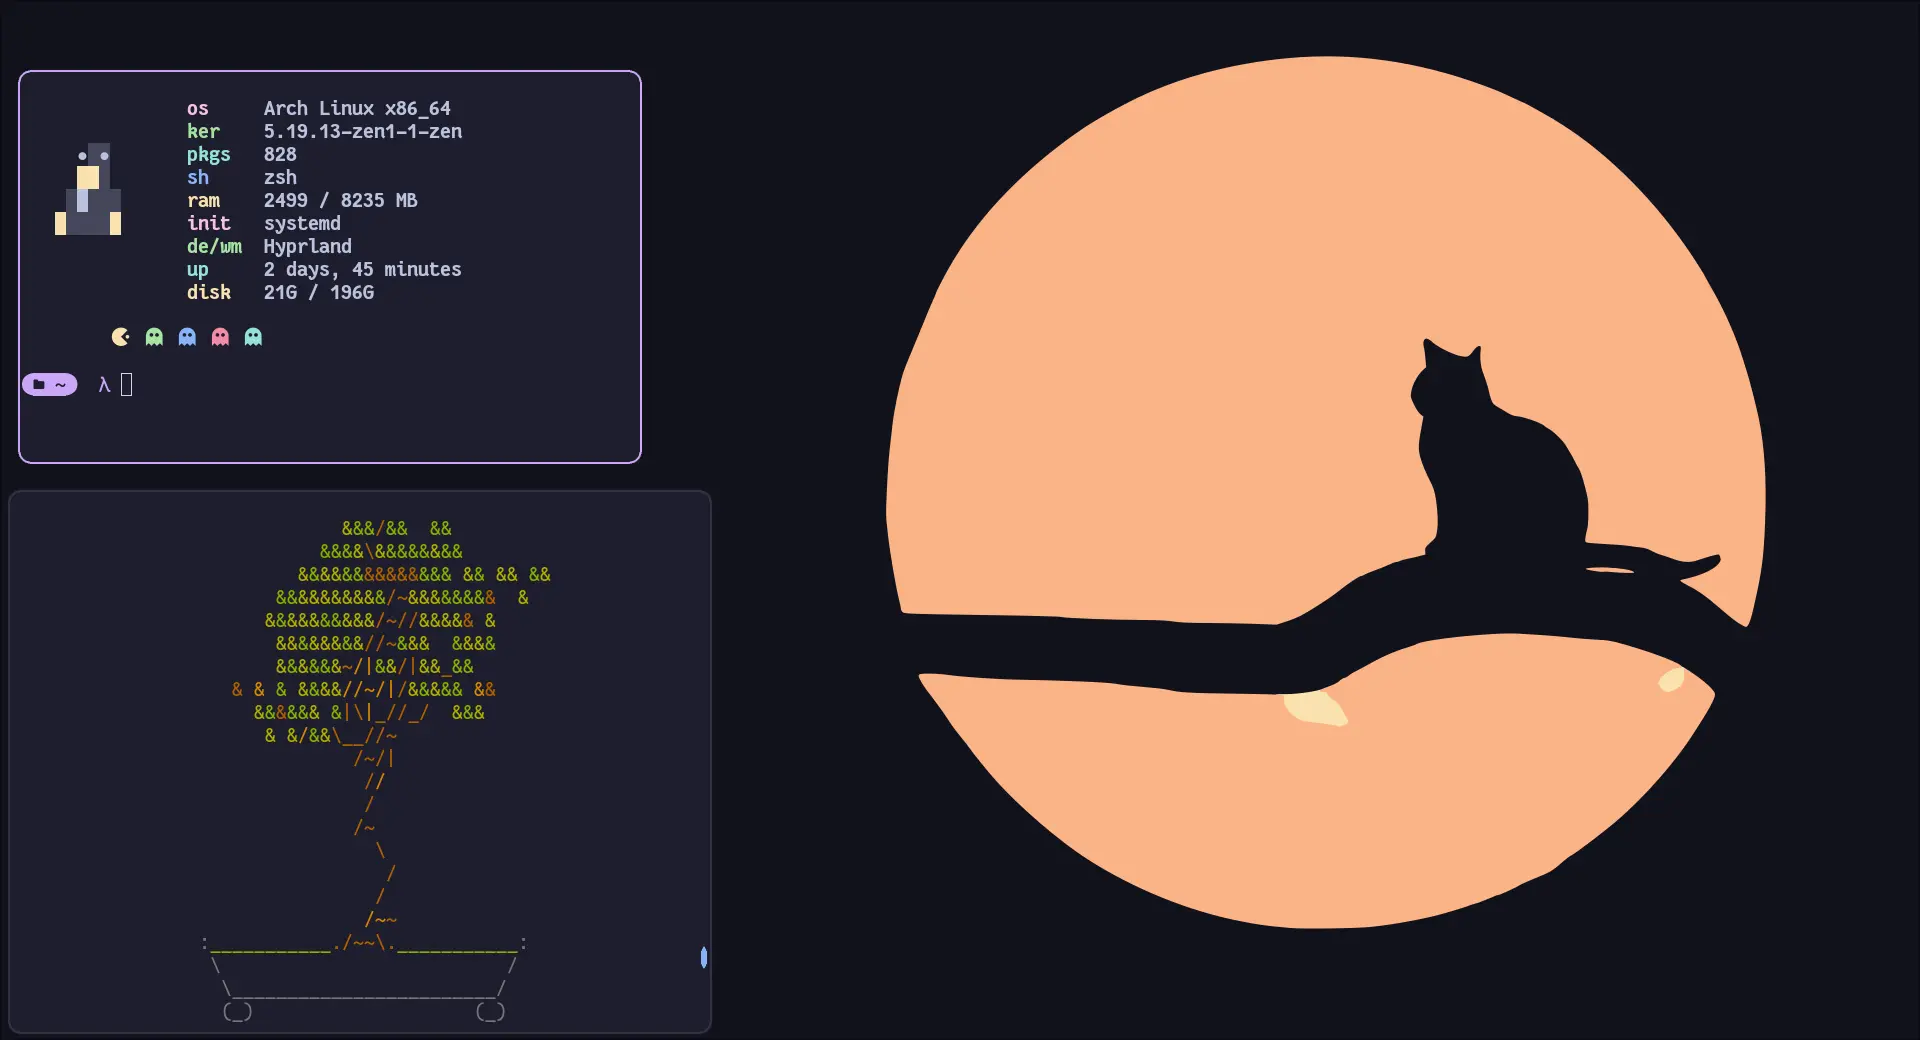The width and height of the screenshot is (1920, 1040).
Task: Click the pink ghost icon
Action: coord(220,337)
